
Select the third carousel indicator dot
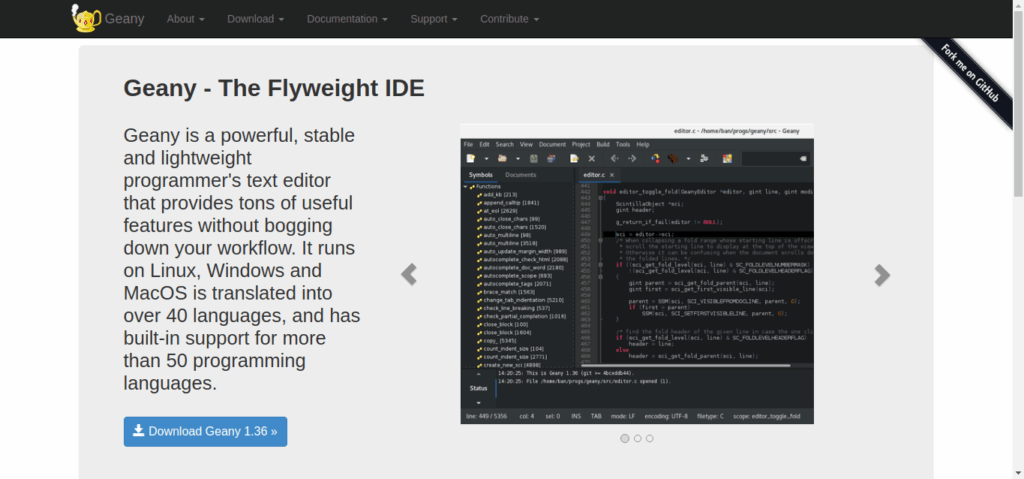coord(650,438)
